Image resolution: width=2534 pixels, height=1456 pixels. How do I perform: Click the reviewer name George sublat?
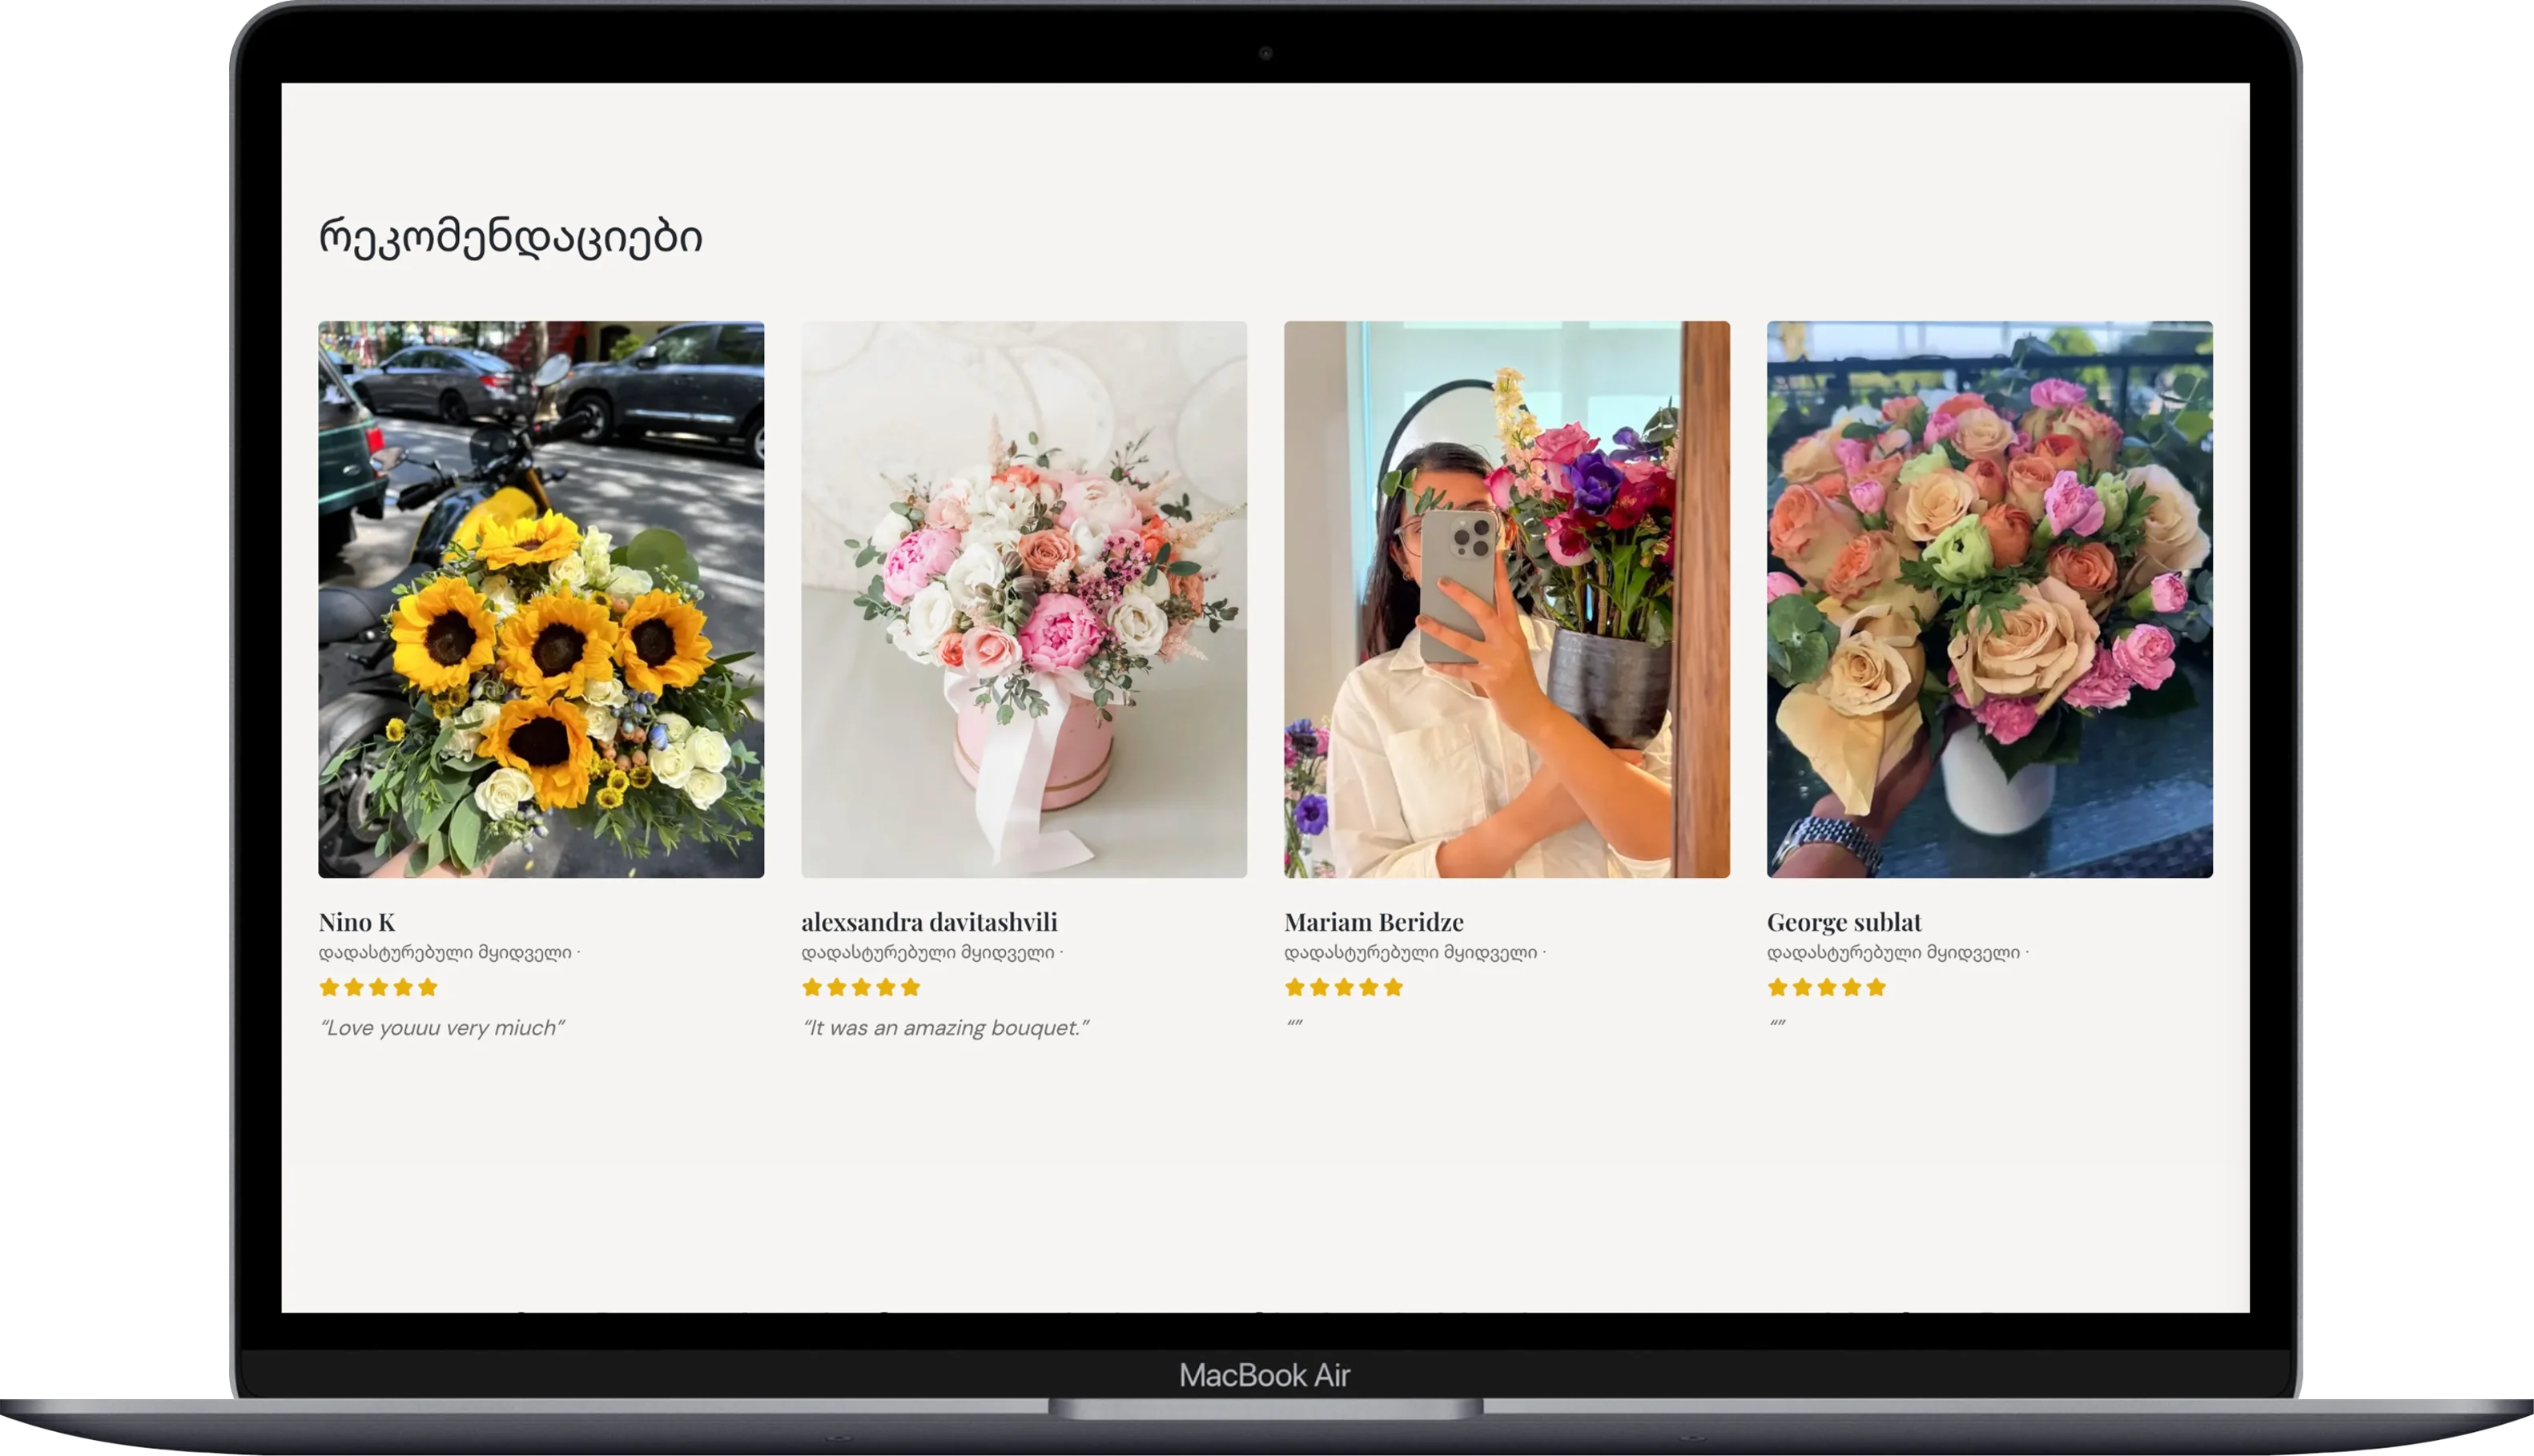[1844, 922]
